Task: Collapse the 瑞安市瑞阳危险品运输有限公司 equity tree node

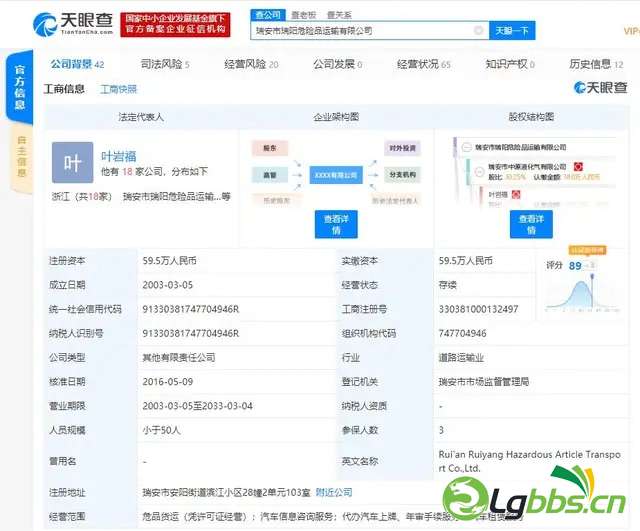Action: (466, 147)
